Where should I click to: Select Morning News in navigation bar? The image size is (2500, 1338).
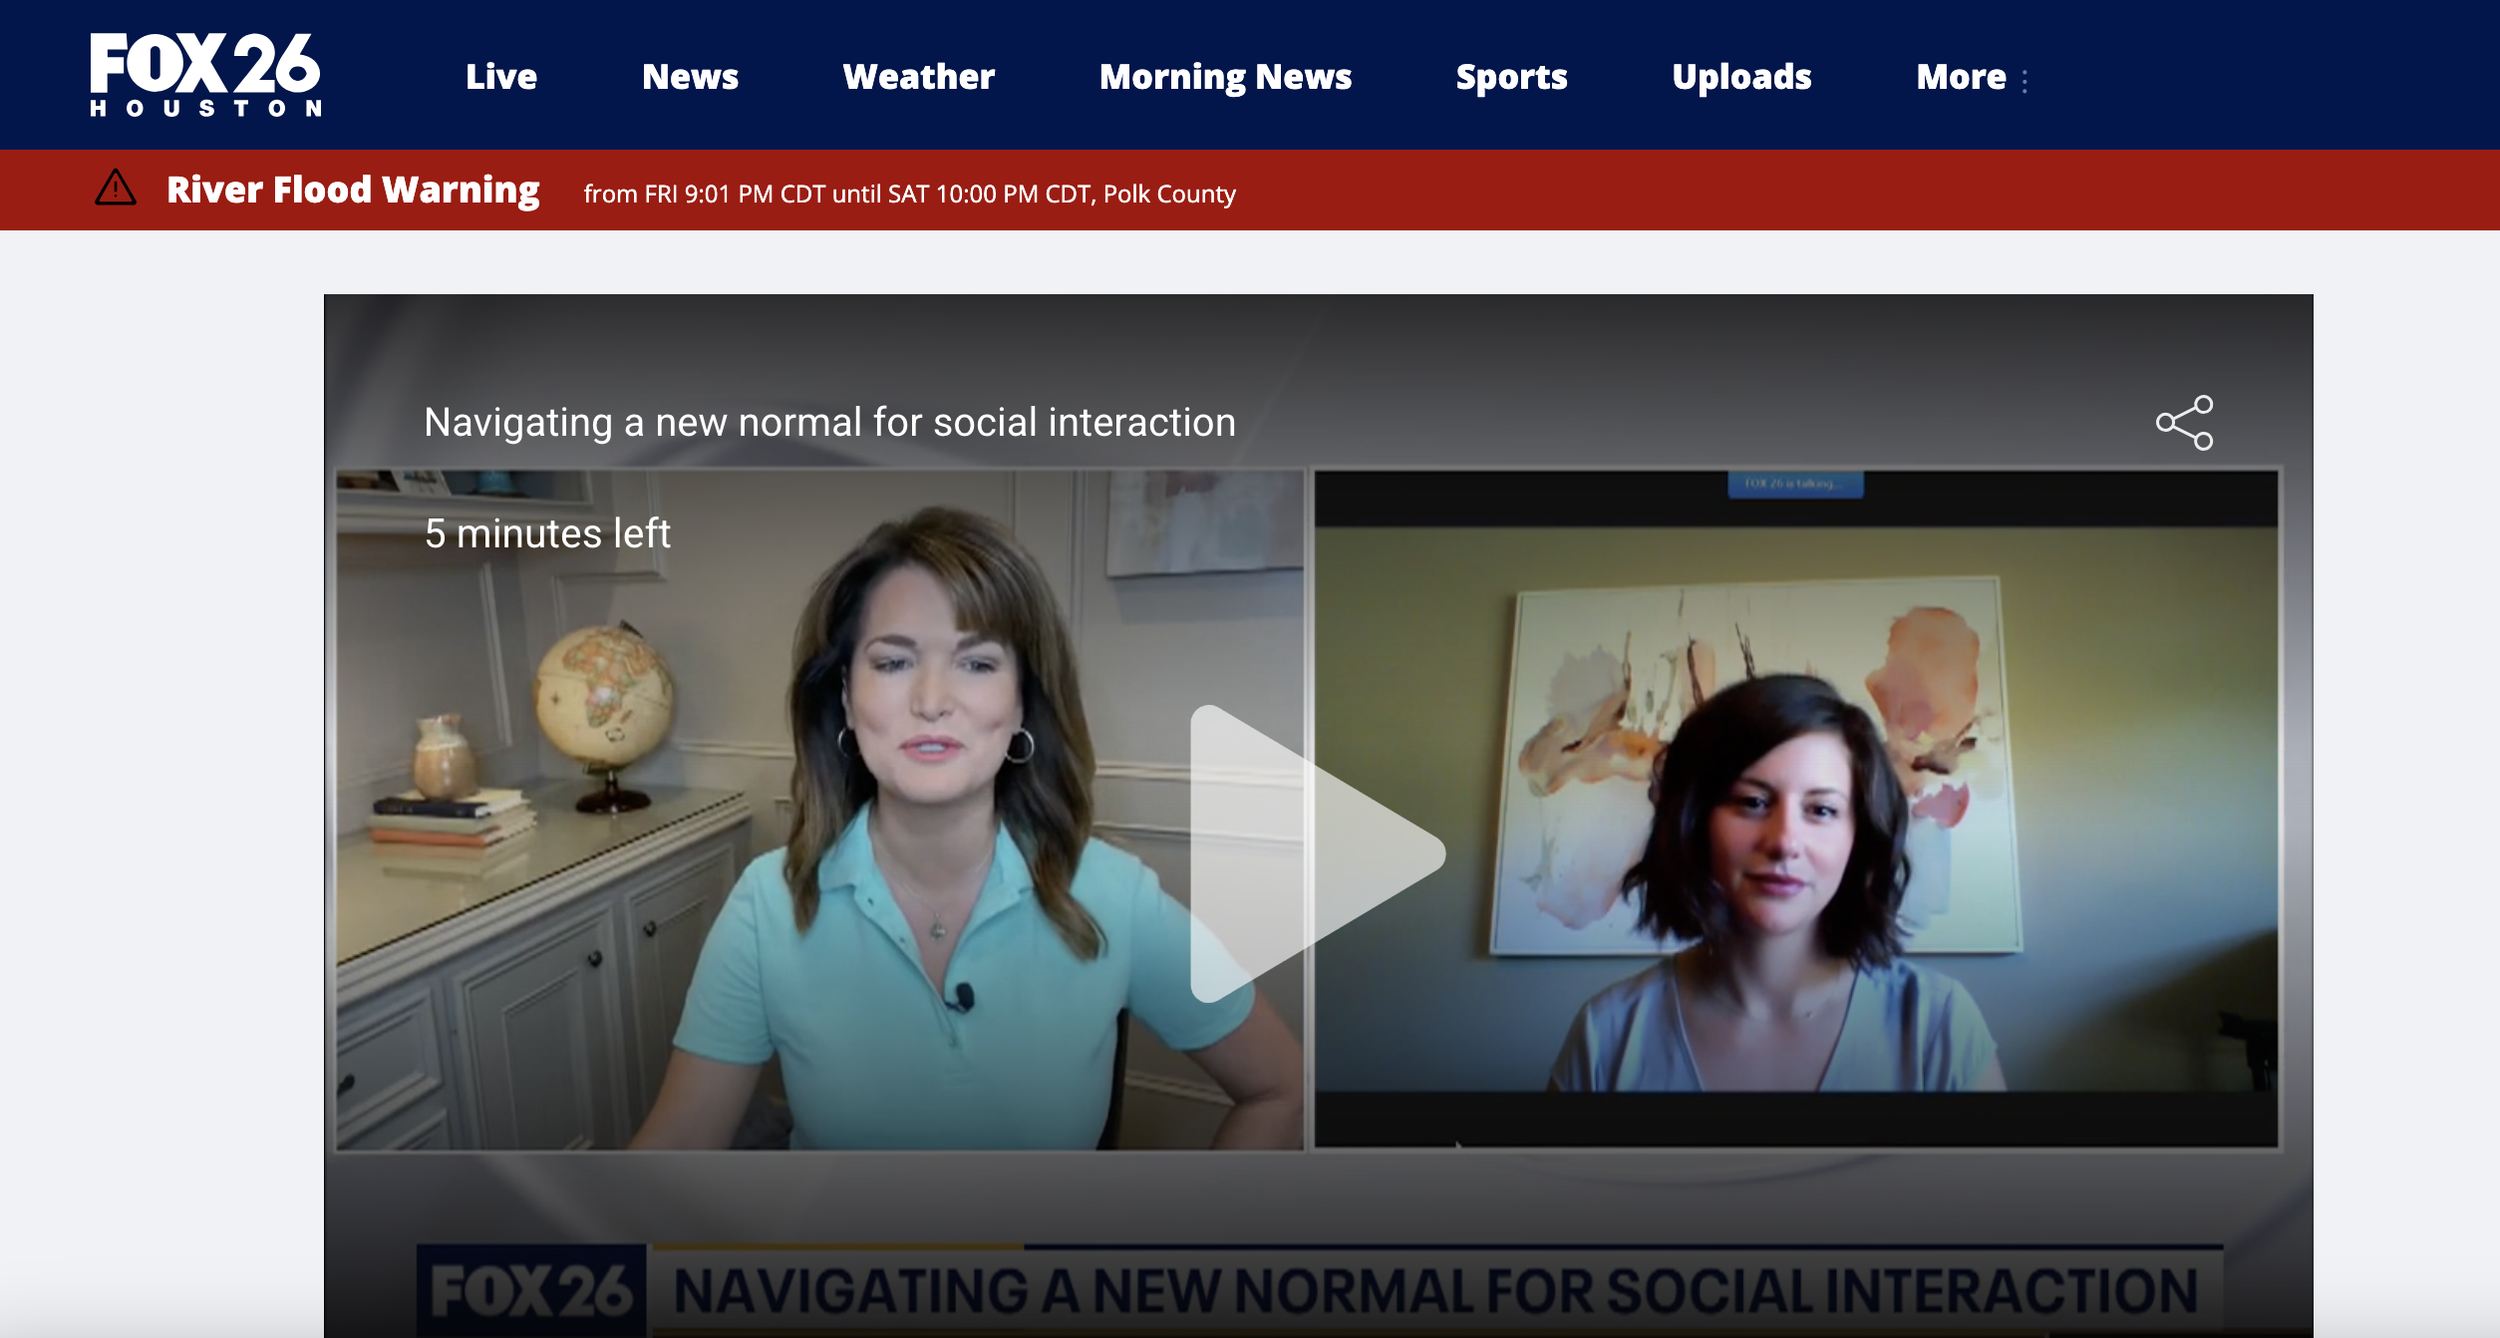click(x=1225, y=77)
